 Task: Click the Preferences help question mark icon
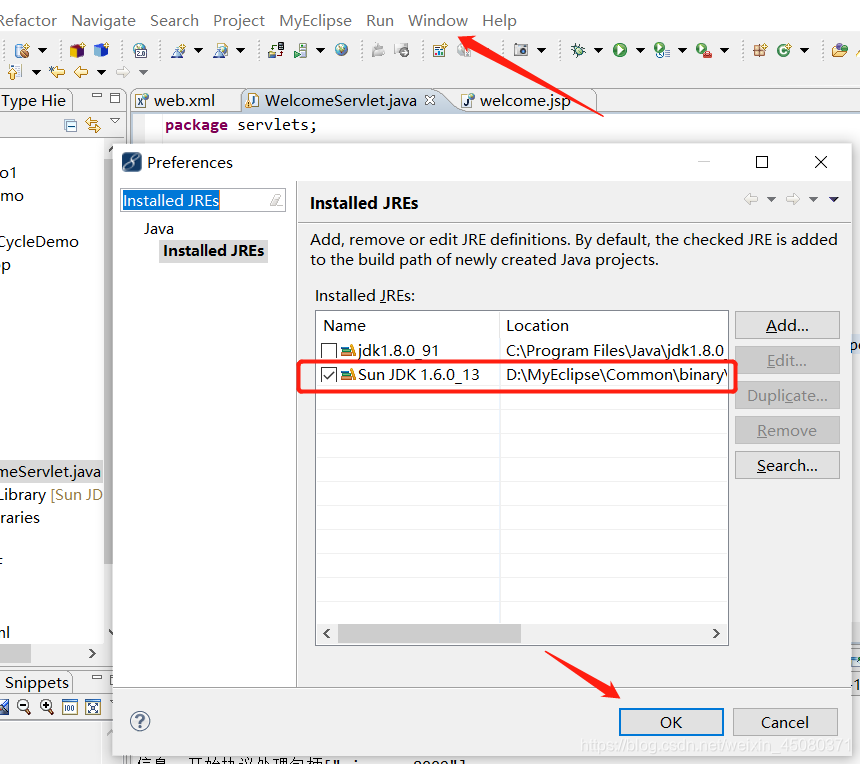[x=140, y=721]
